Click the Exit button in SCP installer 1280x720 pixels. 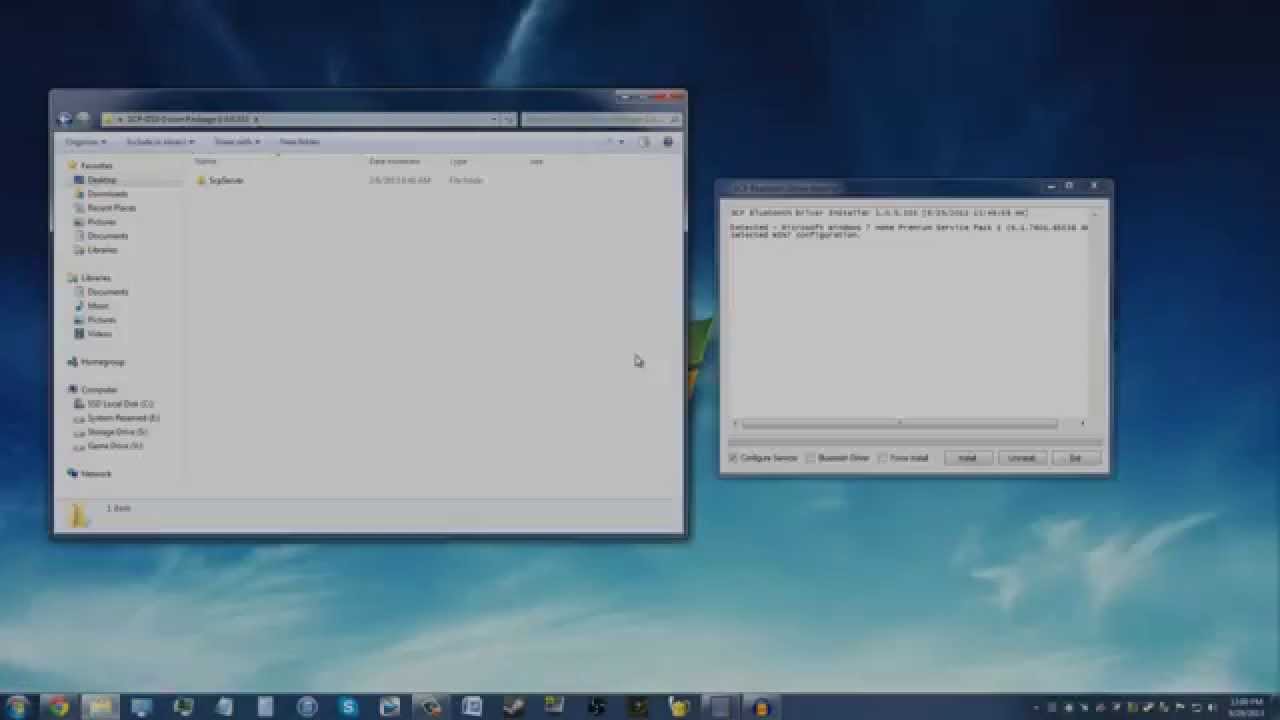point(1075,458)
